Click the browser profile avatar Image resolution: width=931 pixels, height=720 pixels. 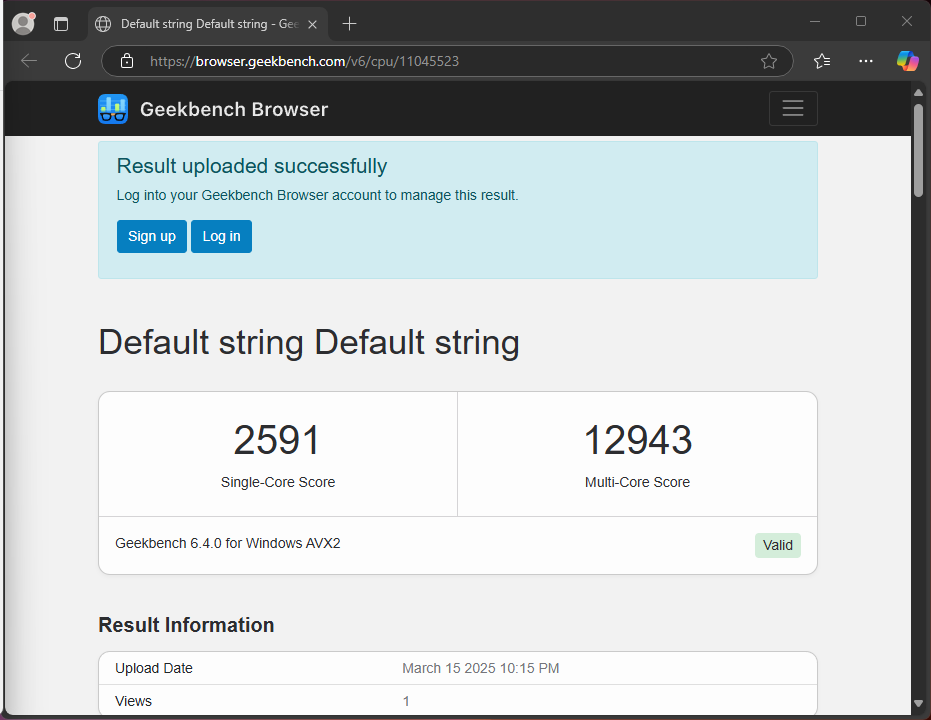23,23
